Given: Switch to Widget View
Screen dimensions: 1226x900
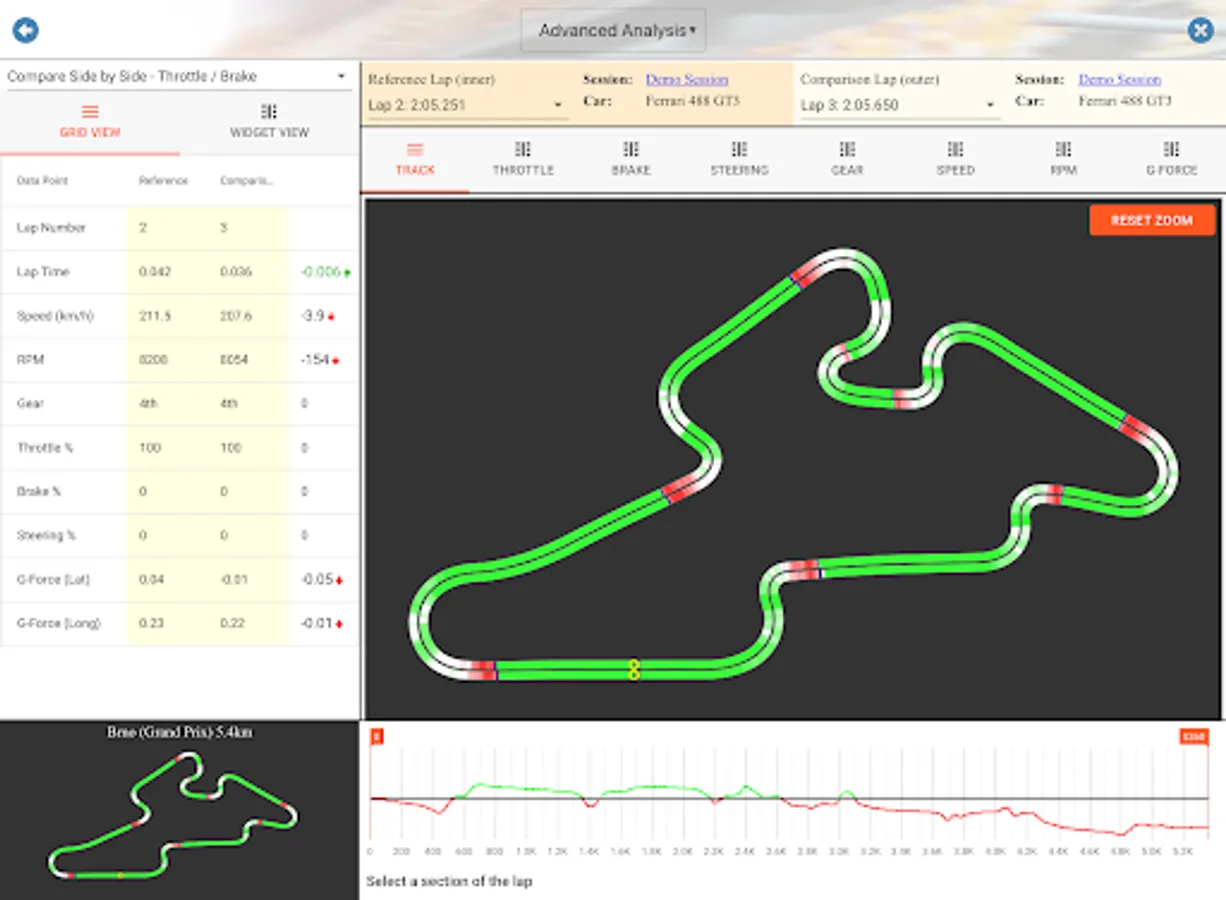Looking at the screenshot, I should 269,121.
